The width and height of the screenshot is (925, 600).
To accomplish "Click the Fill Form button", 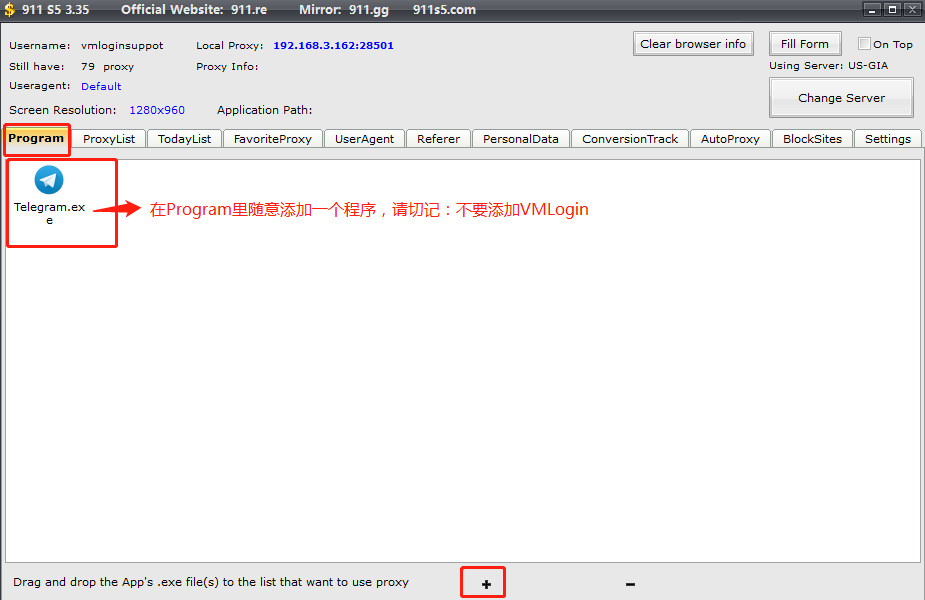I will pos(804,44).
